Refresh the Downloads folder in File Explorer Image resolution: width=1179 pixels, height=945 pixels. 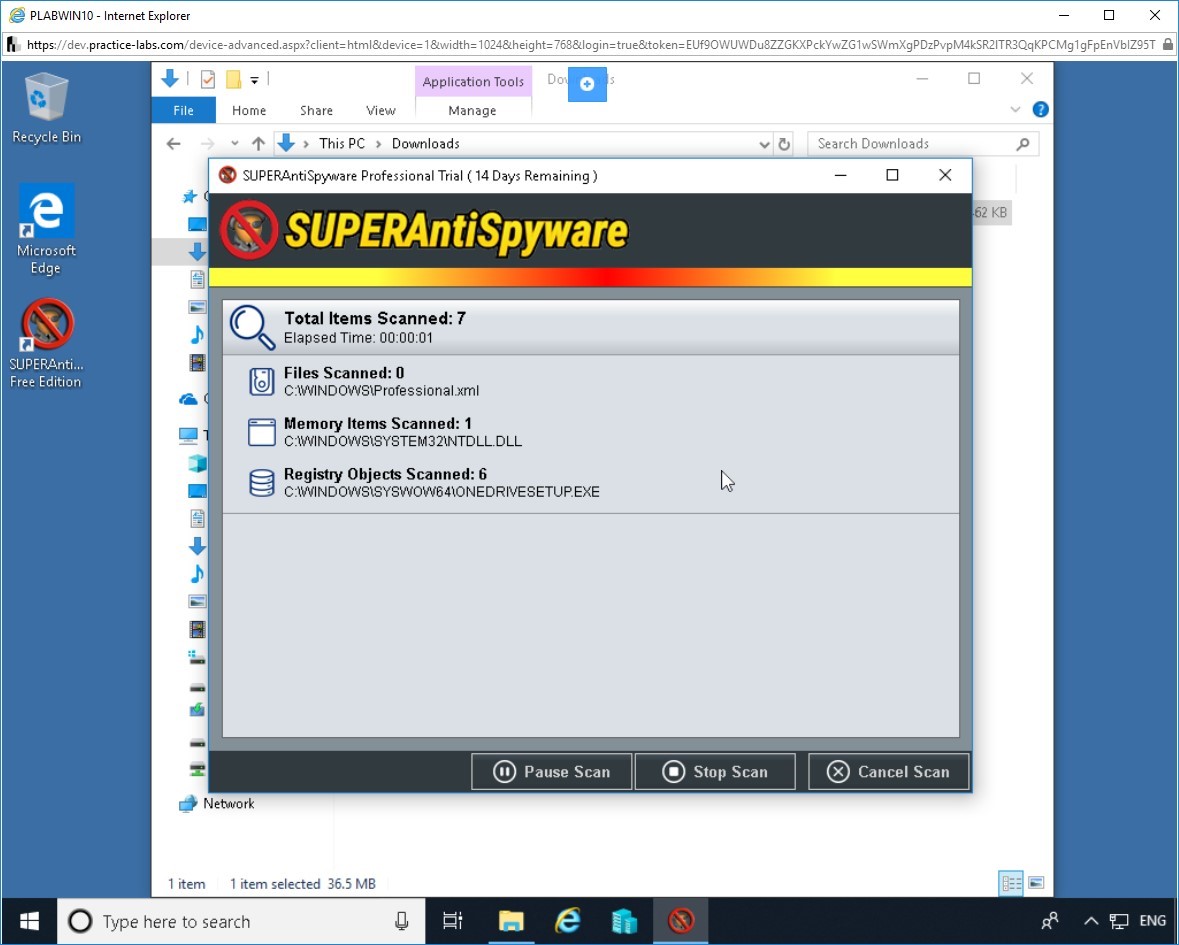click(784, 144)
